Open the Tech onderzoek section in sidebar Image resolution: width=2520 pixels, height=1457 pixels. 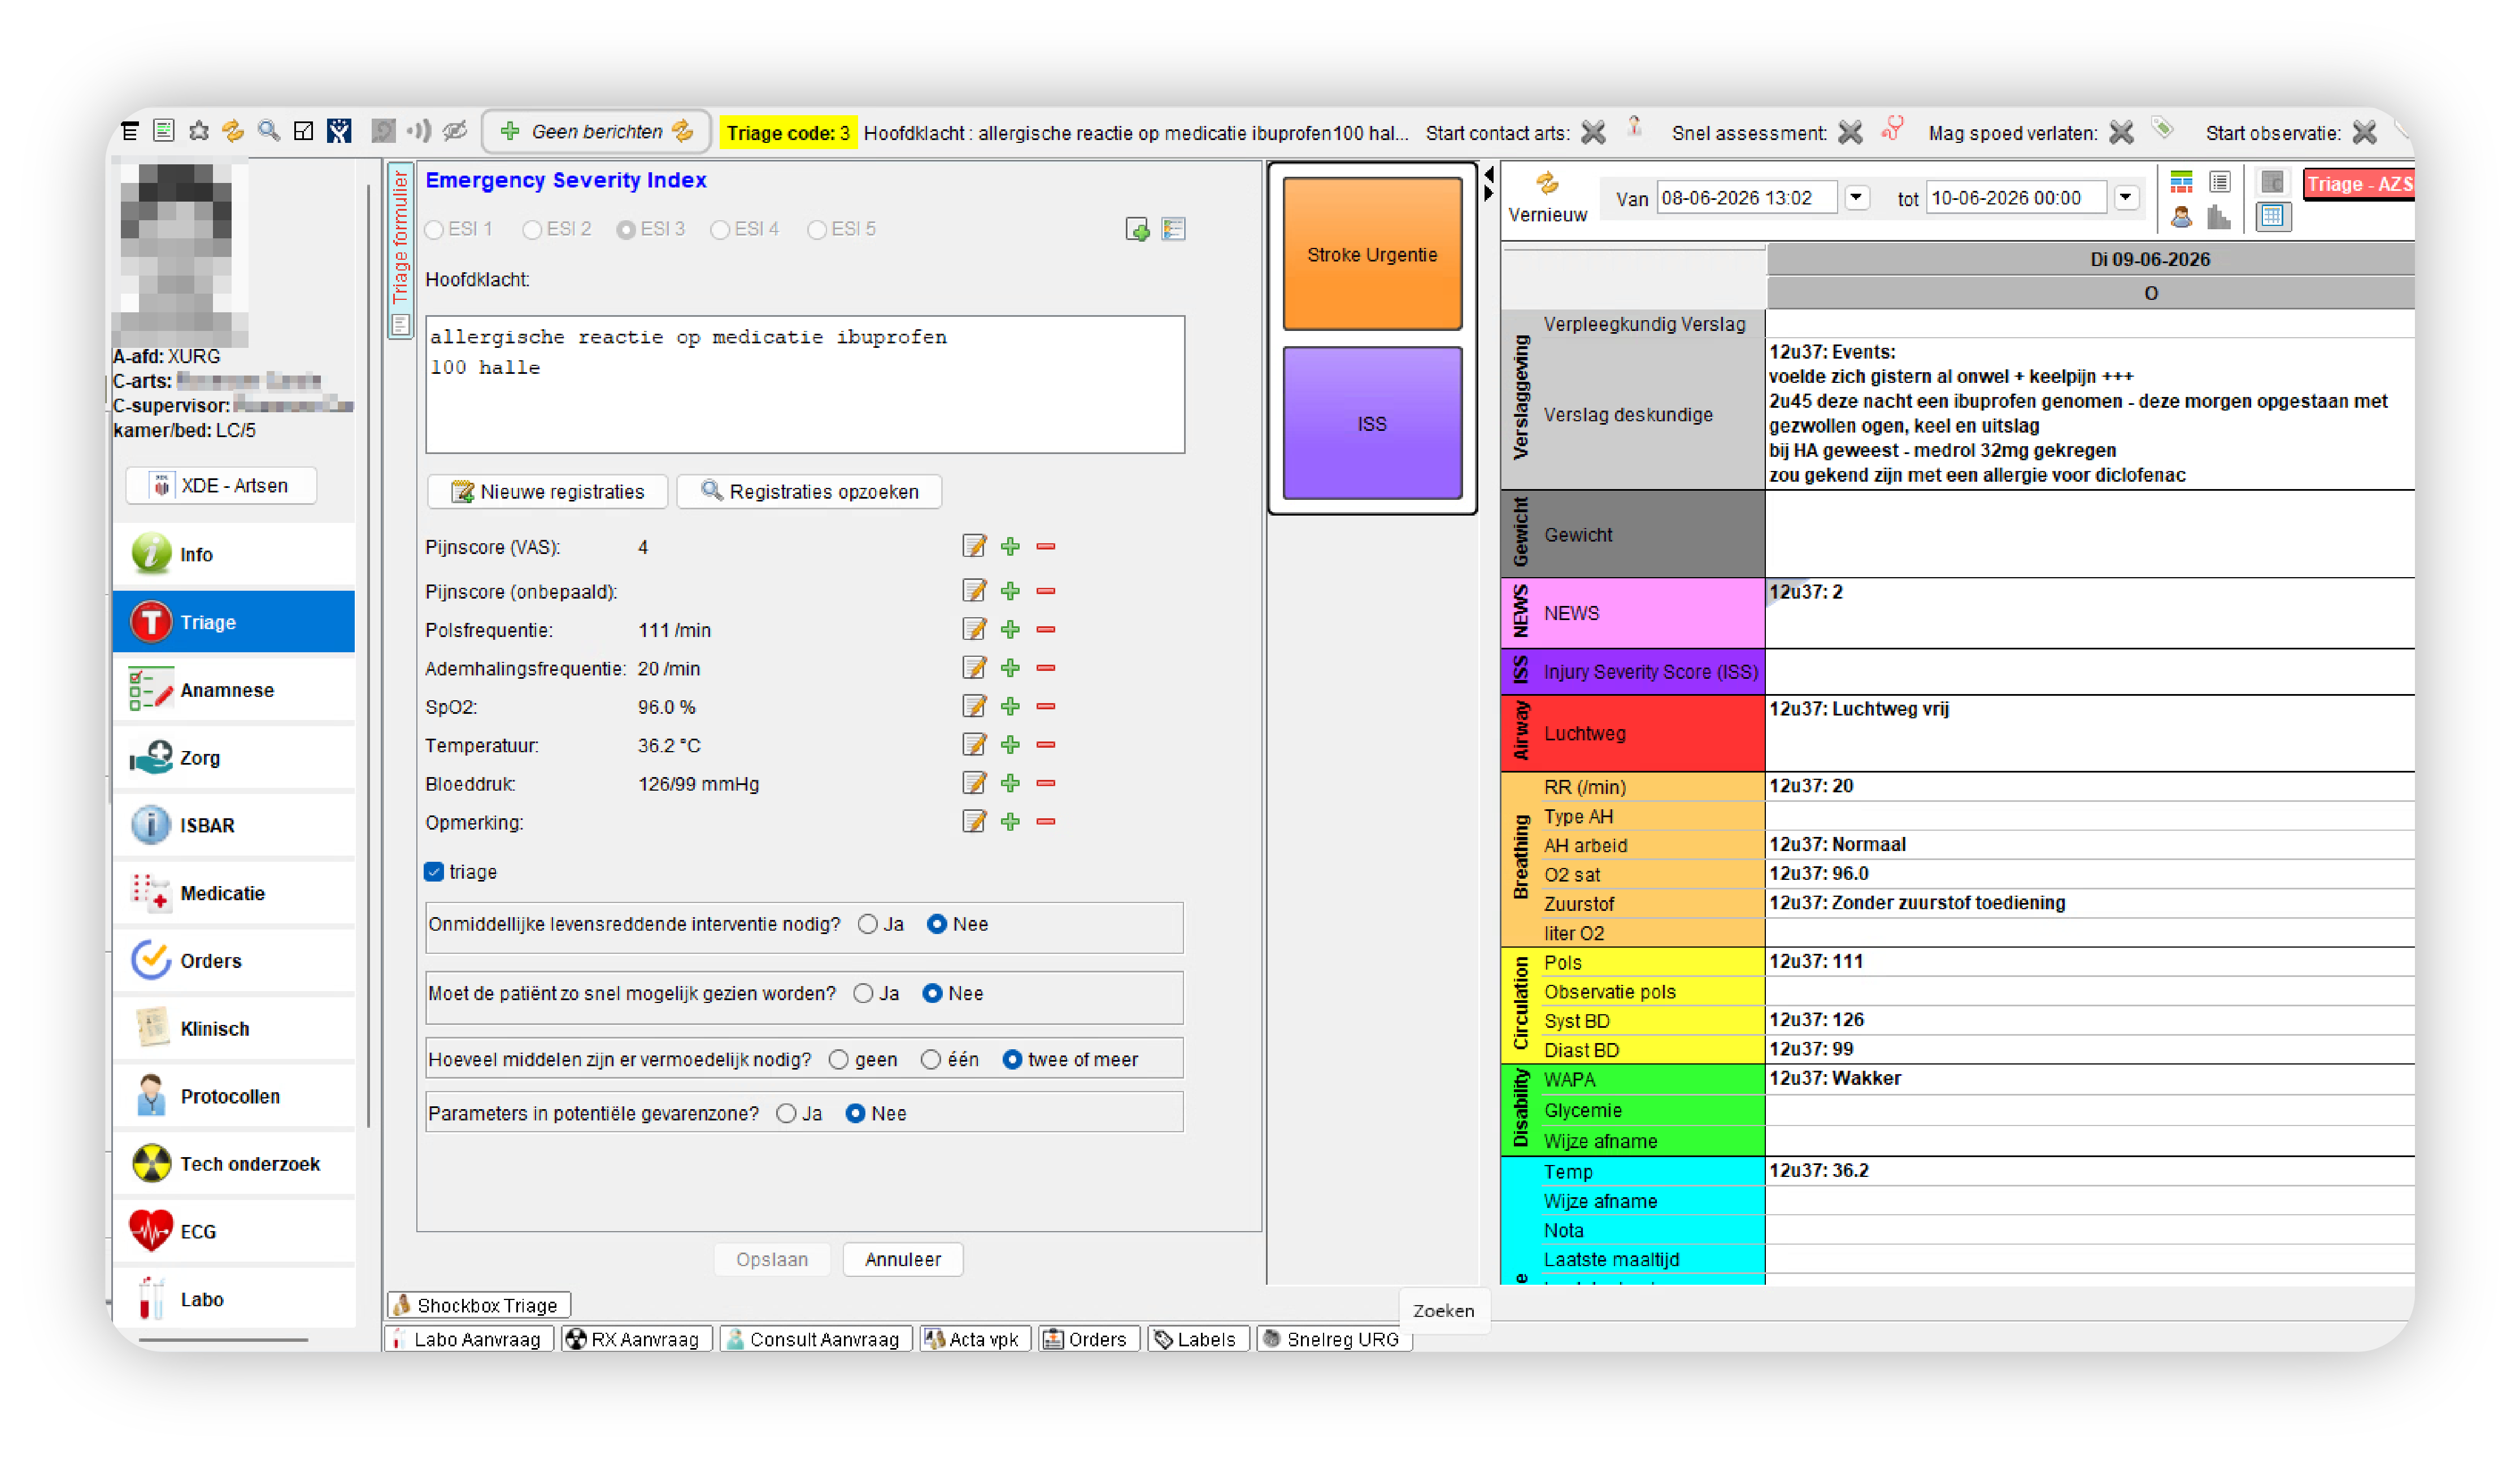[233, 1165]
